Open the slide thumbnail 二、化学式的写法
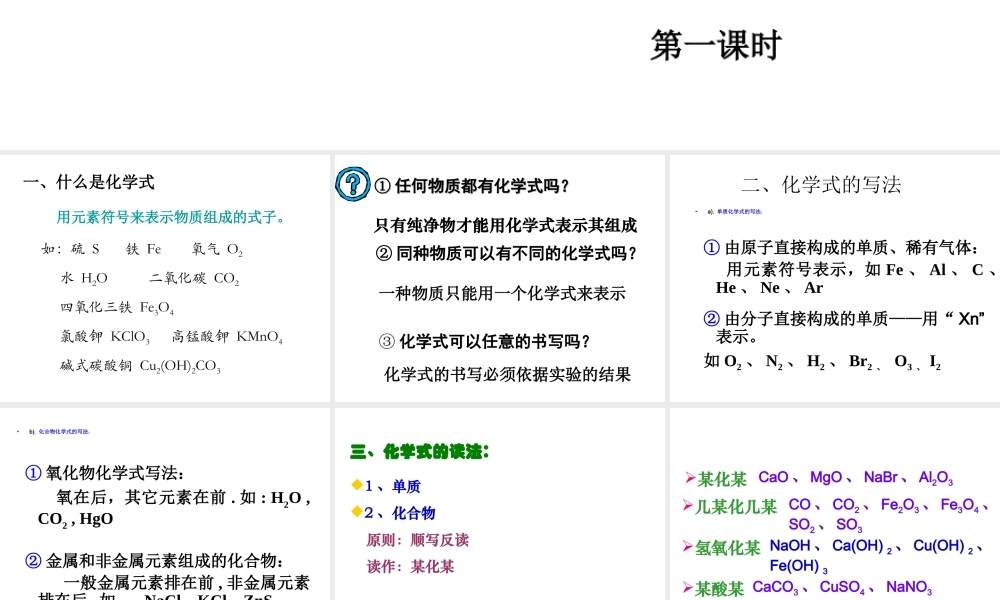The height and width of the screenshot is (600, 1000). (835, 278)
